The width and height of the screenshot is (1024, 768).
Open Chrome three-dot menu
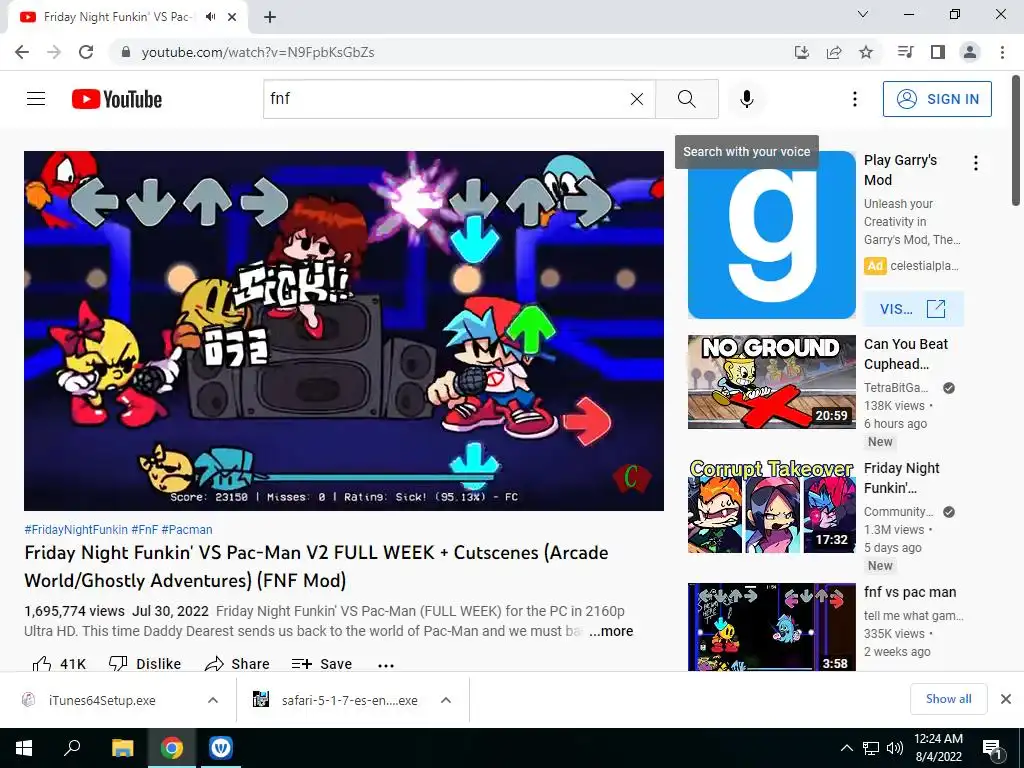pos(1002,52)
